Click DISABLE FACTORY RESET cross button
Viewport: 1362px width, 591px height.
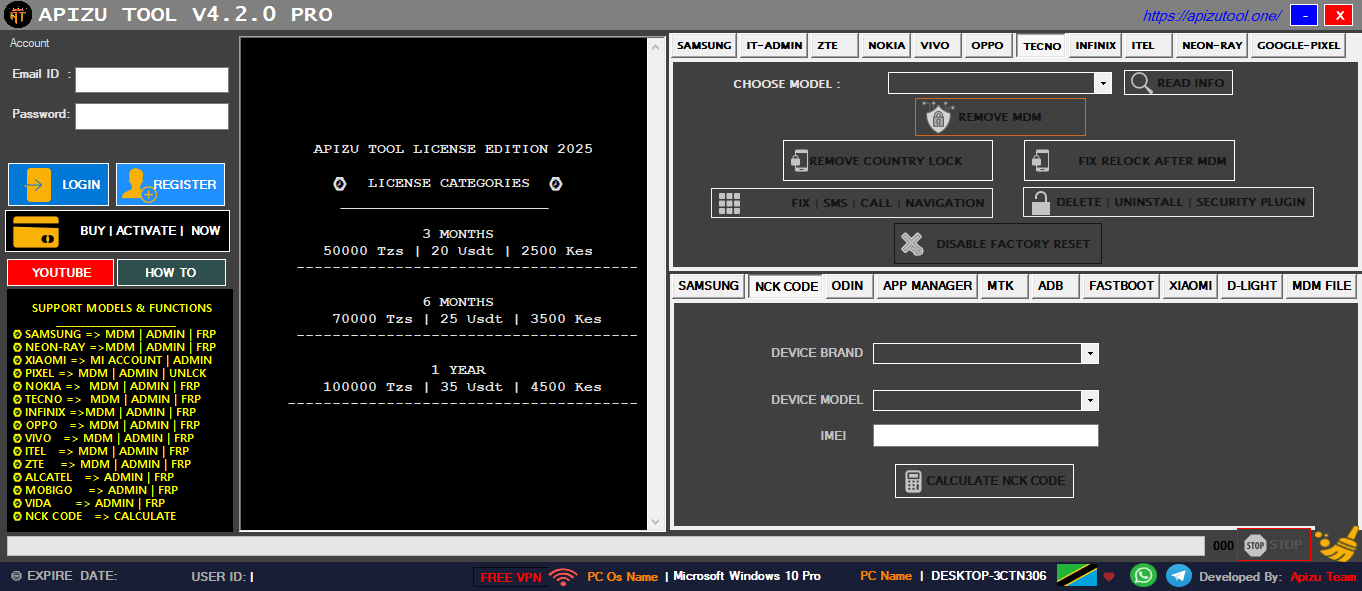pos(997,243)
